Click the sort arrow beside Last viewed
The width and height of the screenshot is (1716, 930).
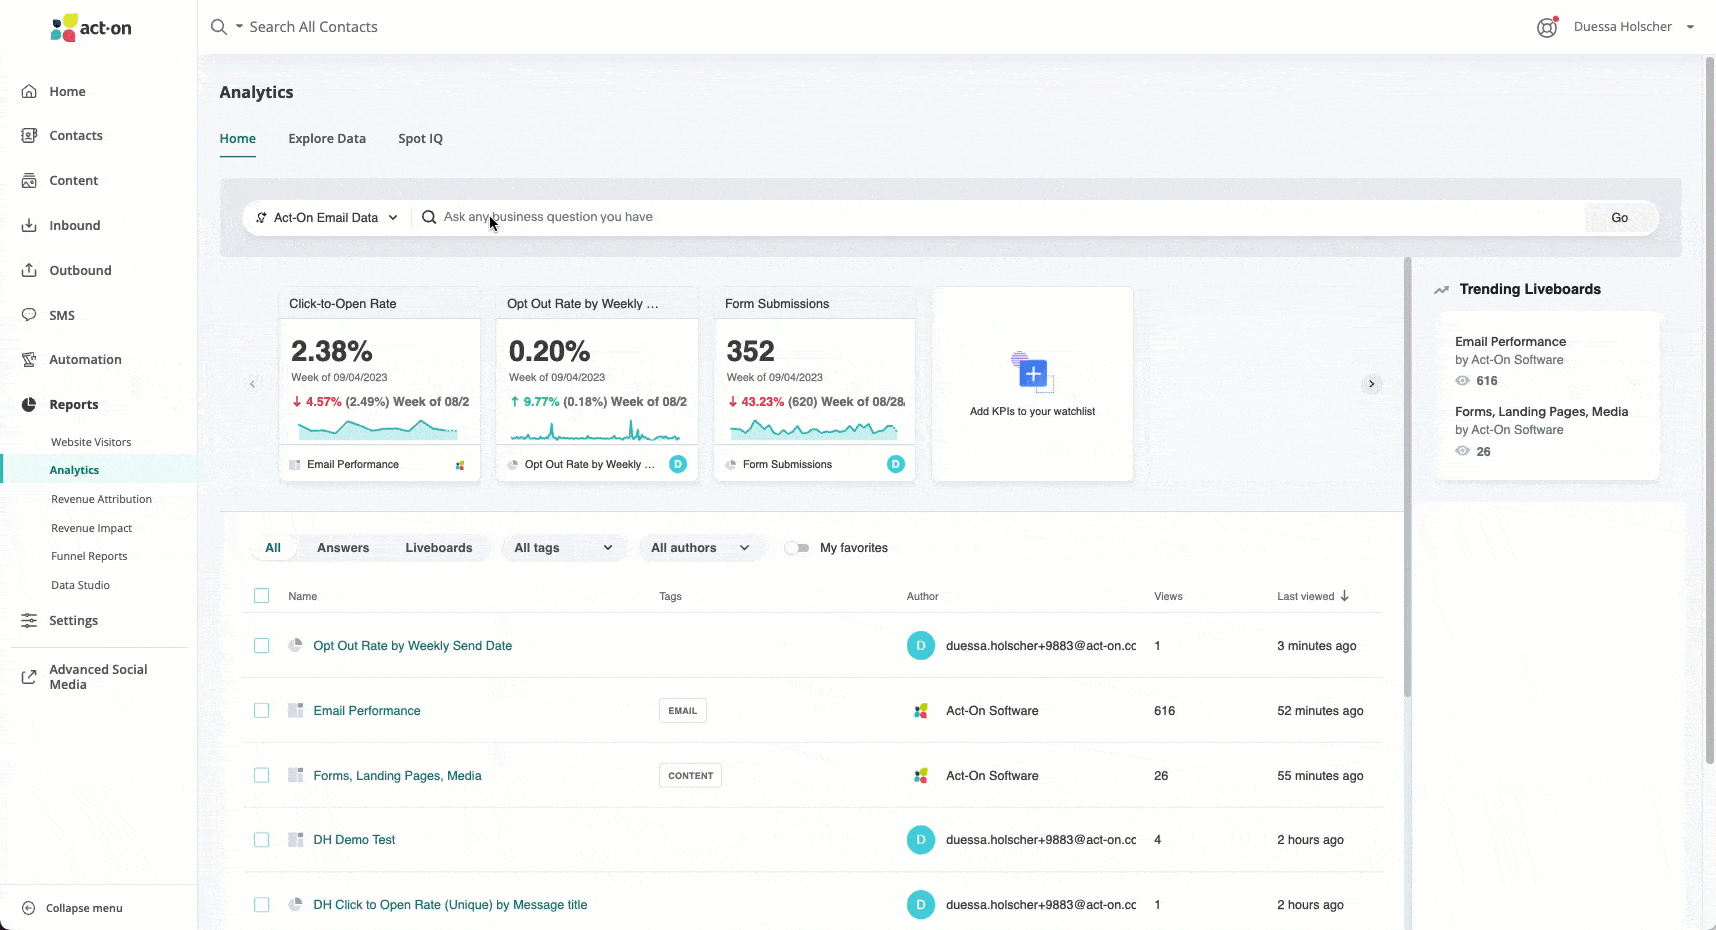[1345, 596]
